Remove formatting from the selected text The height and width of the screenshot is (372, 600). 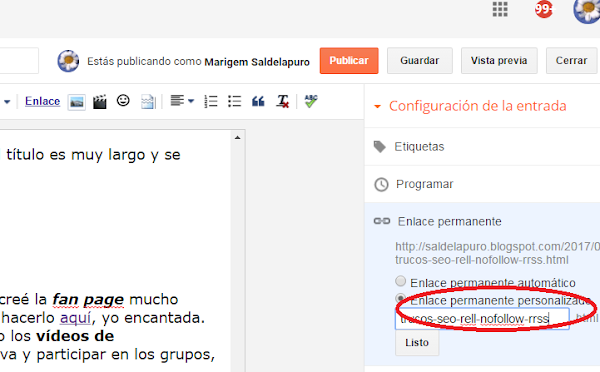coord(282,101)
